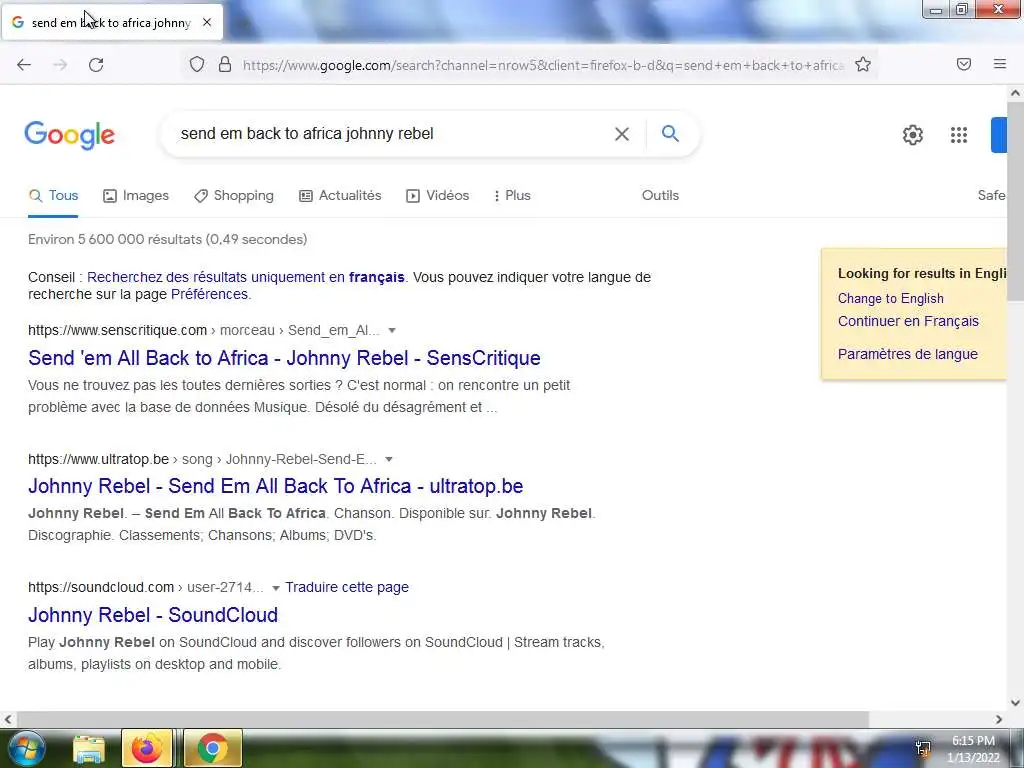Open the Google apps grid
1024x768 pixels.
click(959, 135)
